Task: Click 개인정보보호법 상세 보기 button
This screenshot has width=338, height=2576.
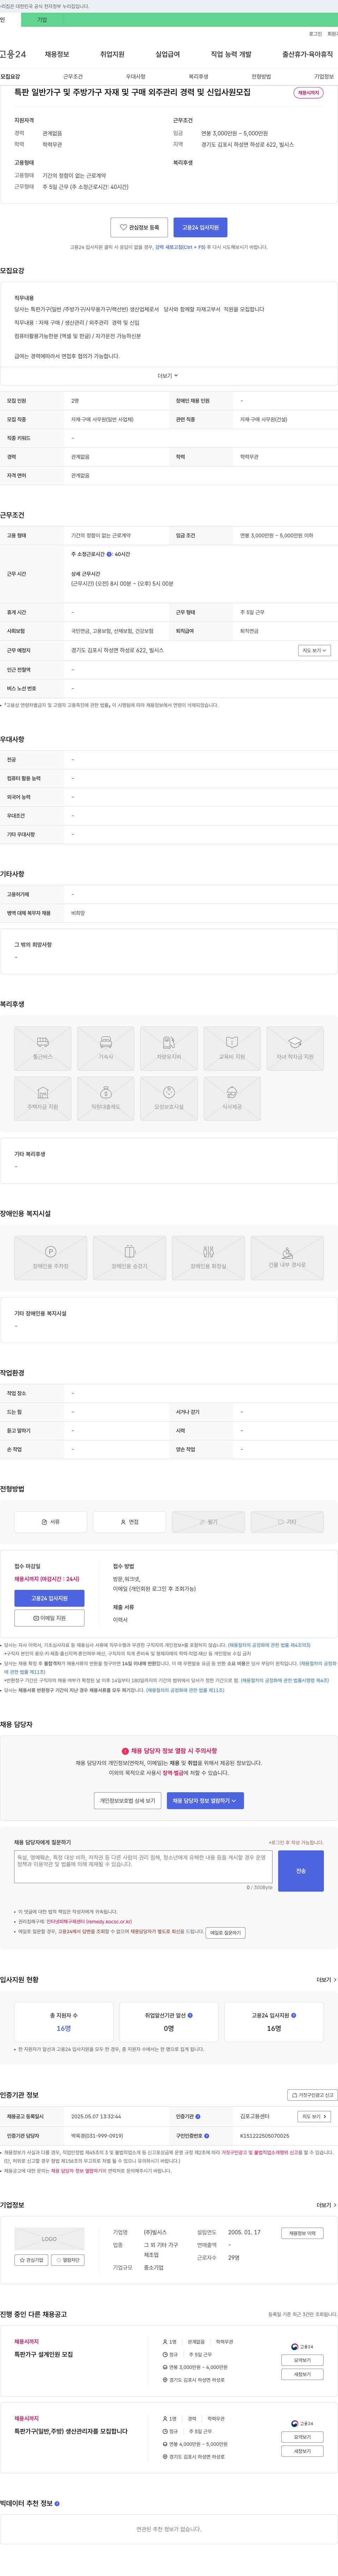Action: 128,1801
